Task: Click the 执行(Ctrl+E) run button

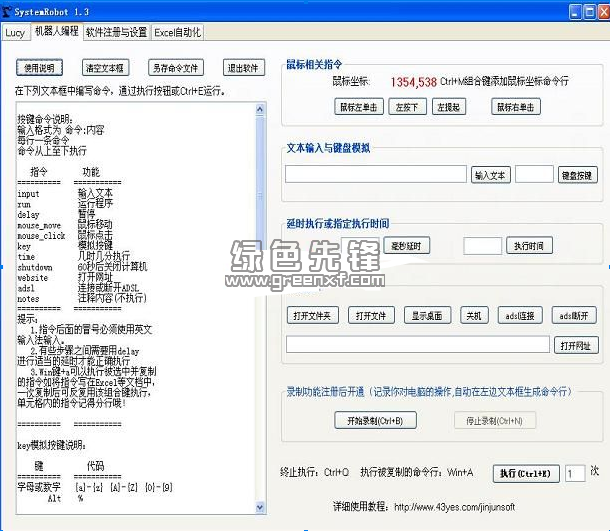Action: [525, 473]
